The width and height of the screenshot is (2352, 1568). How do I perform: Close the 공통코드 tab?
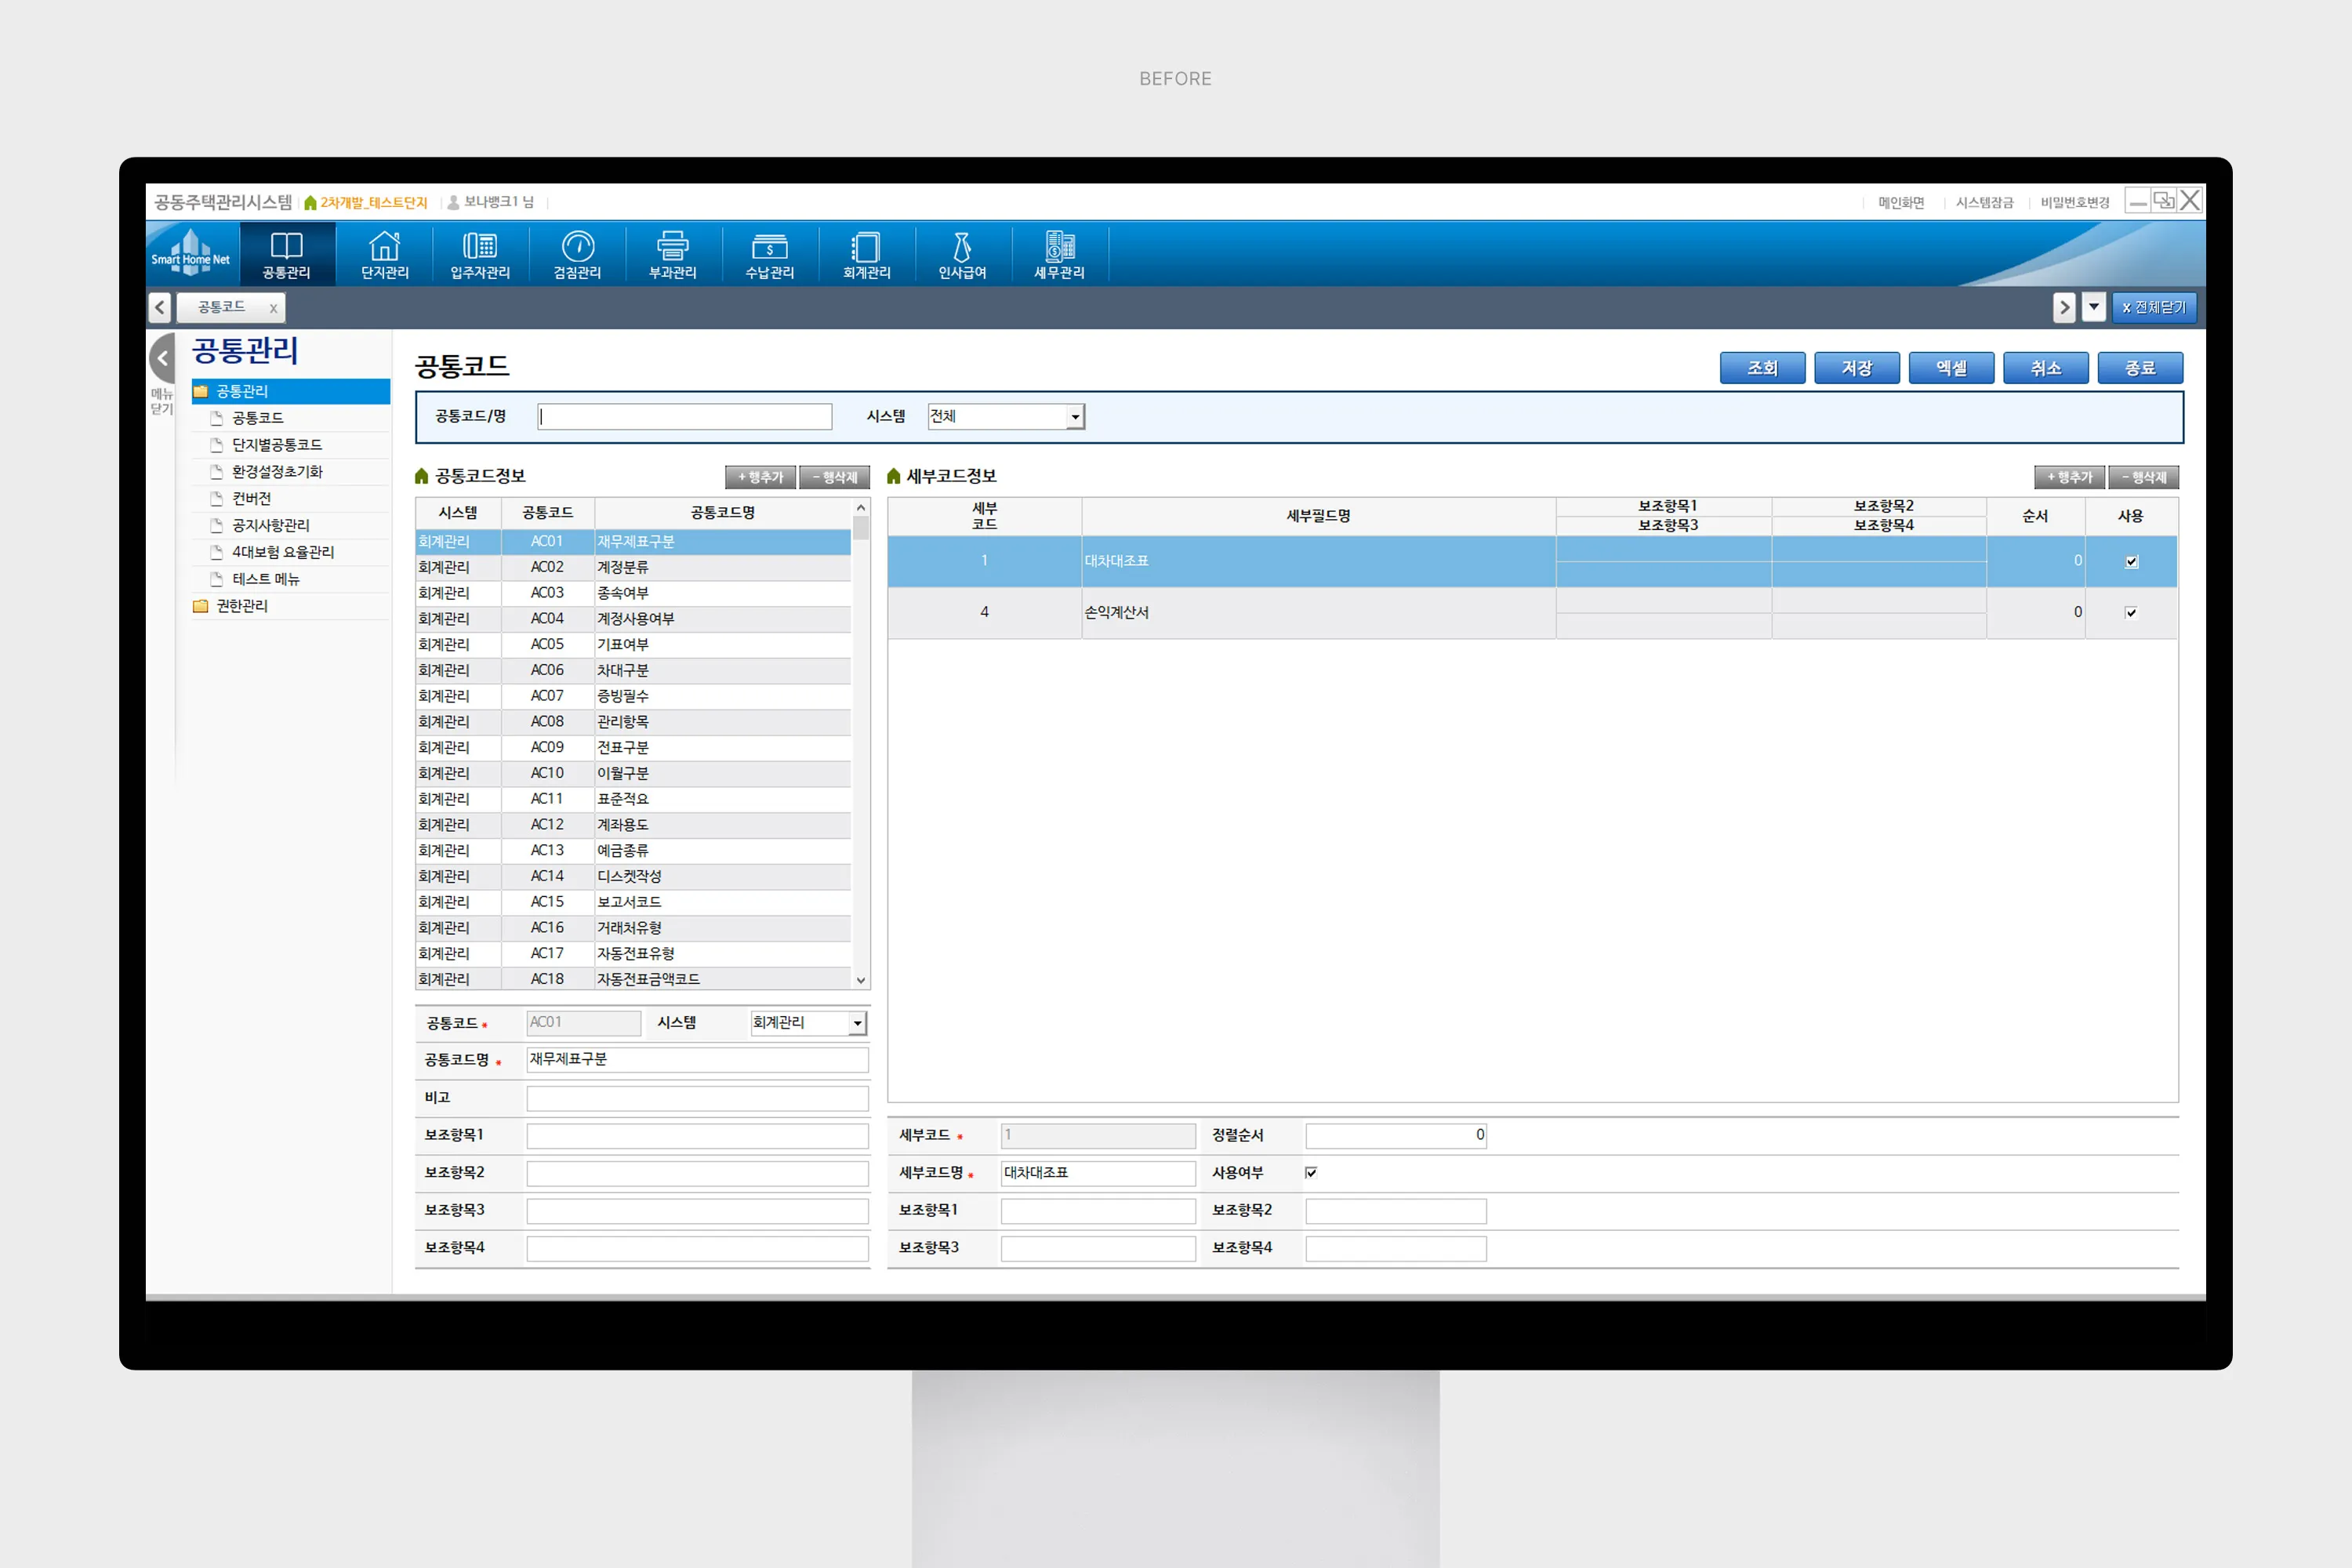coord(273,308)
